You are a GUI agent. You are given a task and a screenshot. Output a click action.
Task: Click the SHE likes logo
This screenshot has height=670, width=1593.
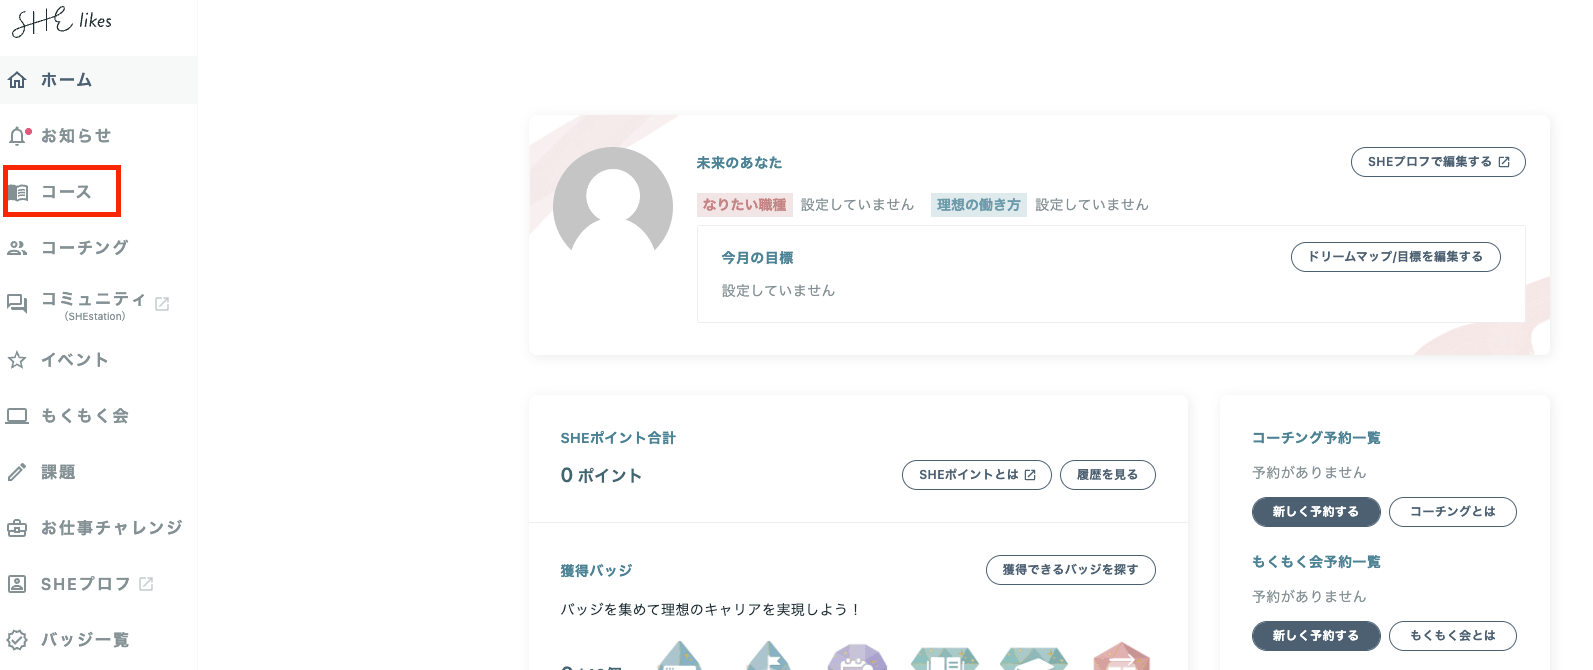coord(62,21)
